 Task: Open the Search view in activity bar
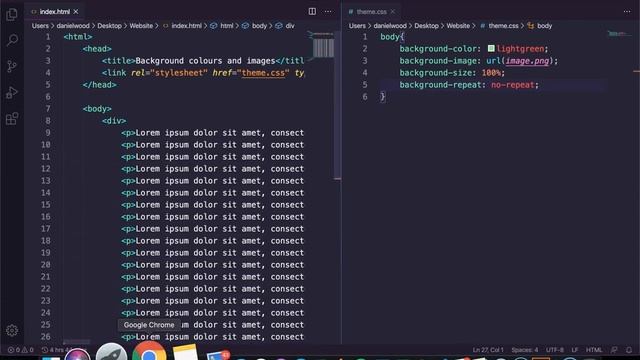pyautogui.click(x=12, y=40)
